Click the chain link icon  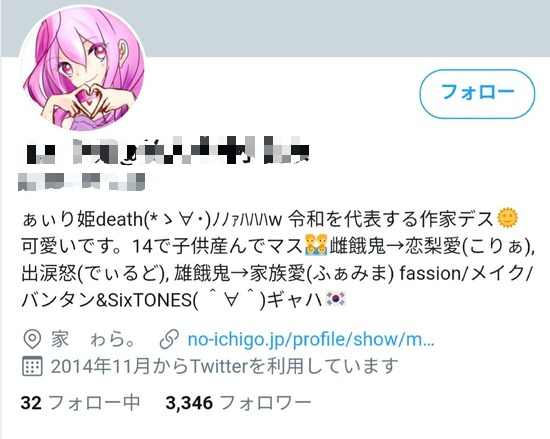[x=169, y=339]
